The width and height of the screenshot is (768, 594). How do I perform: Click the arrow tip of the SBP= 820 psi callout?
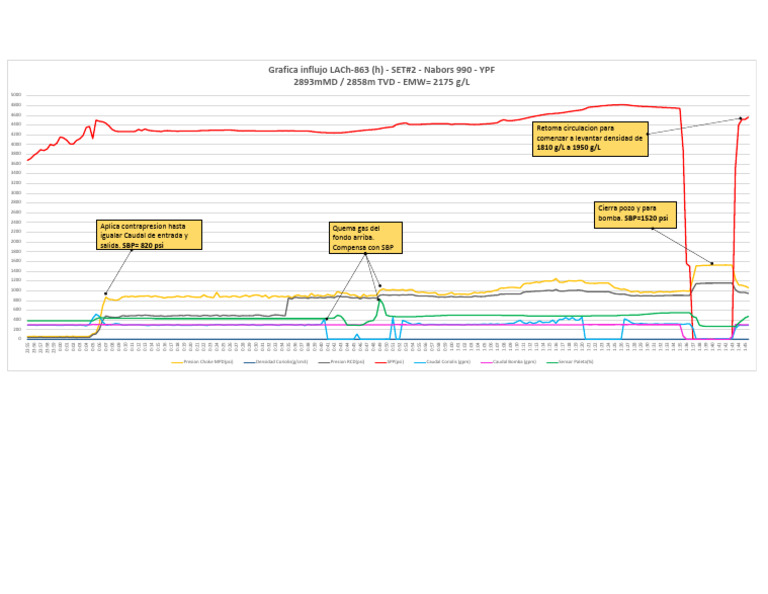(105, 294)
